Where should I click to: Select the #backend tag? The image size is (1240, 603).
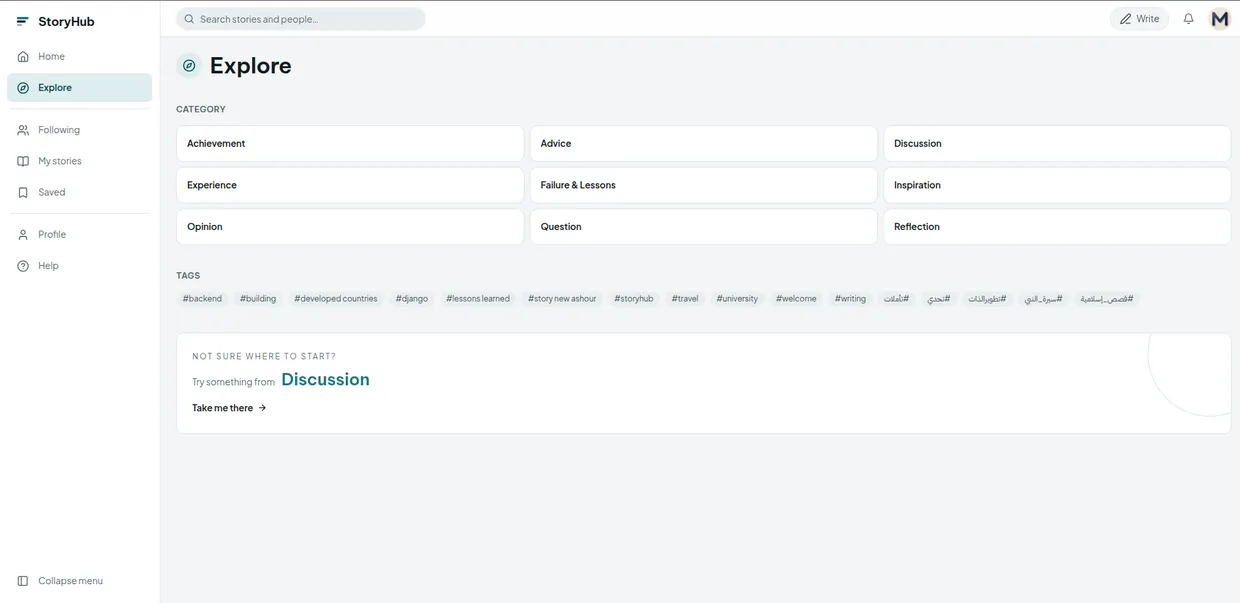tap(202, 299)
